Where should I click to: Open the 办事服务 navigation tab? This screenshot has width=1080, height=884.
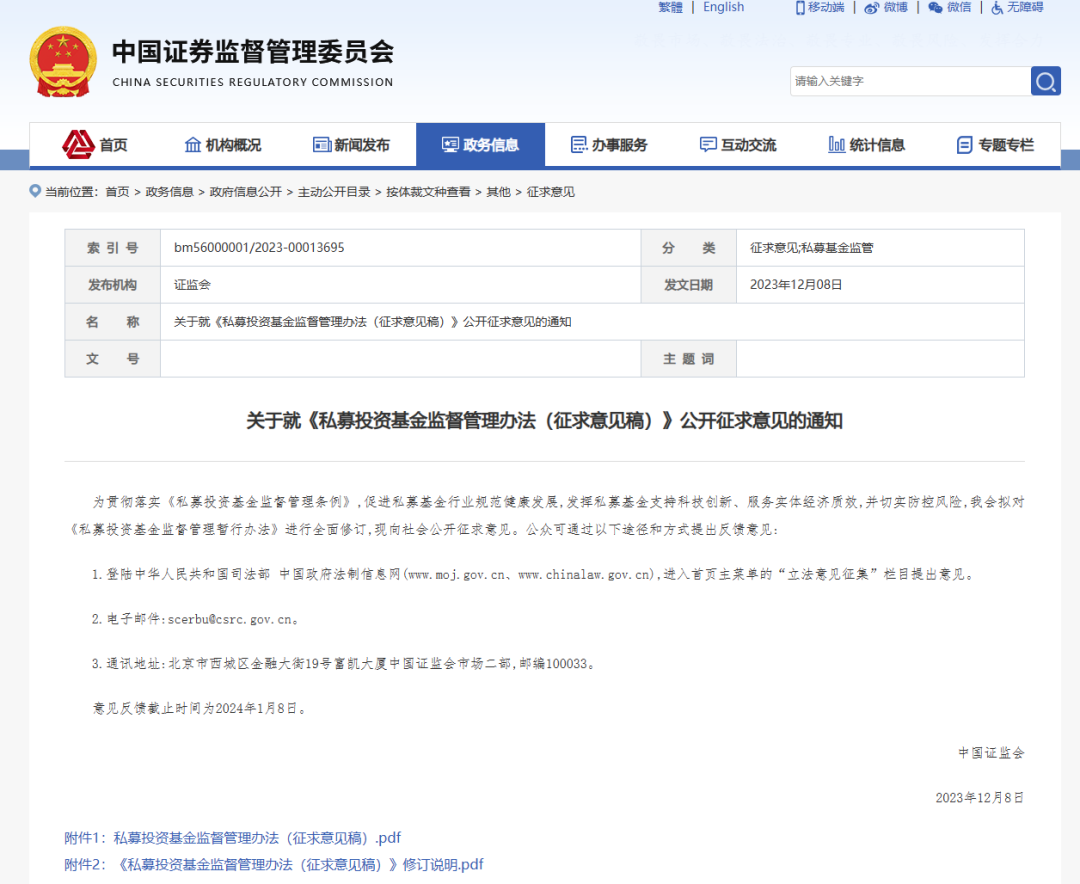coord(609,145)
